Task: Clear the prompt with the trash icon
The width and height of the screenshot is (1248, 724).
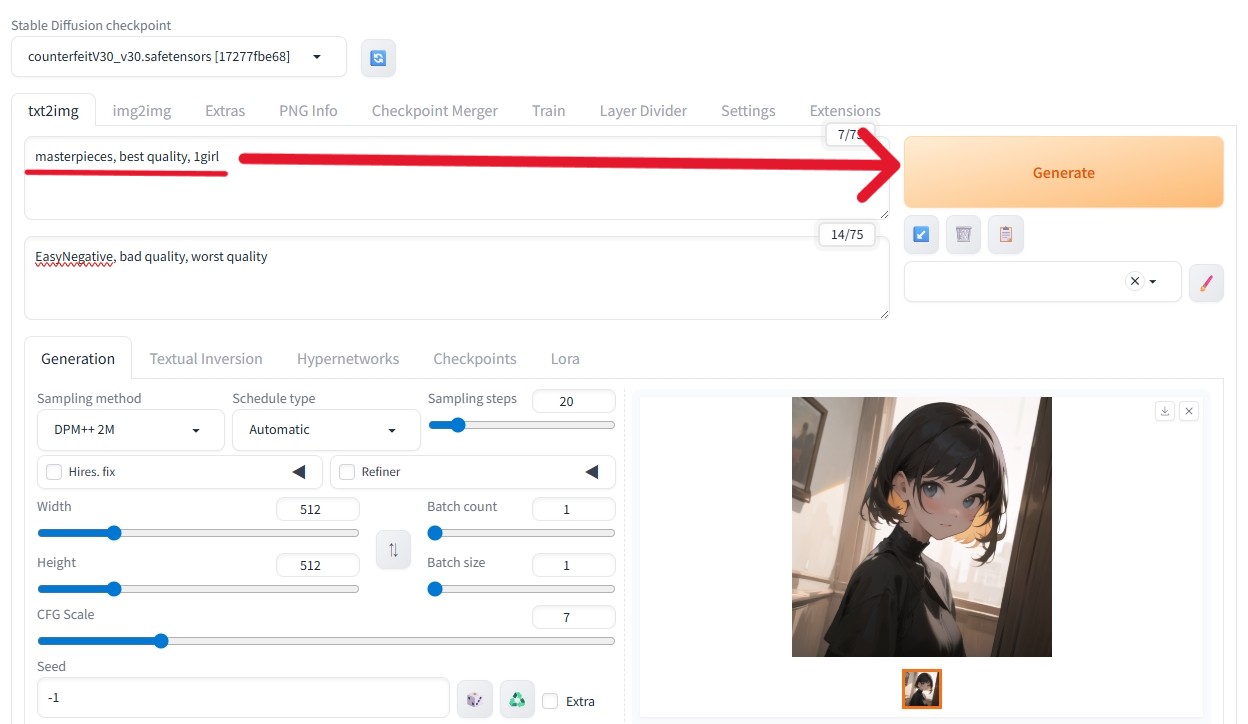Action: (x=963, y=234)
